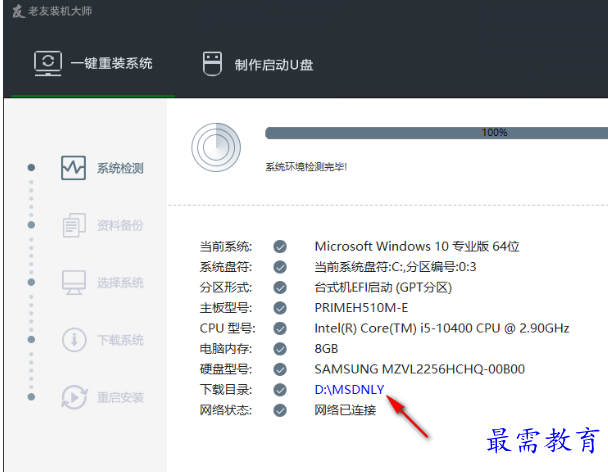Image resolution: width=608 pixels, height=472 pixels.
Task: Click the 老友装机大师 logo icon
Action: click(18, 11)
